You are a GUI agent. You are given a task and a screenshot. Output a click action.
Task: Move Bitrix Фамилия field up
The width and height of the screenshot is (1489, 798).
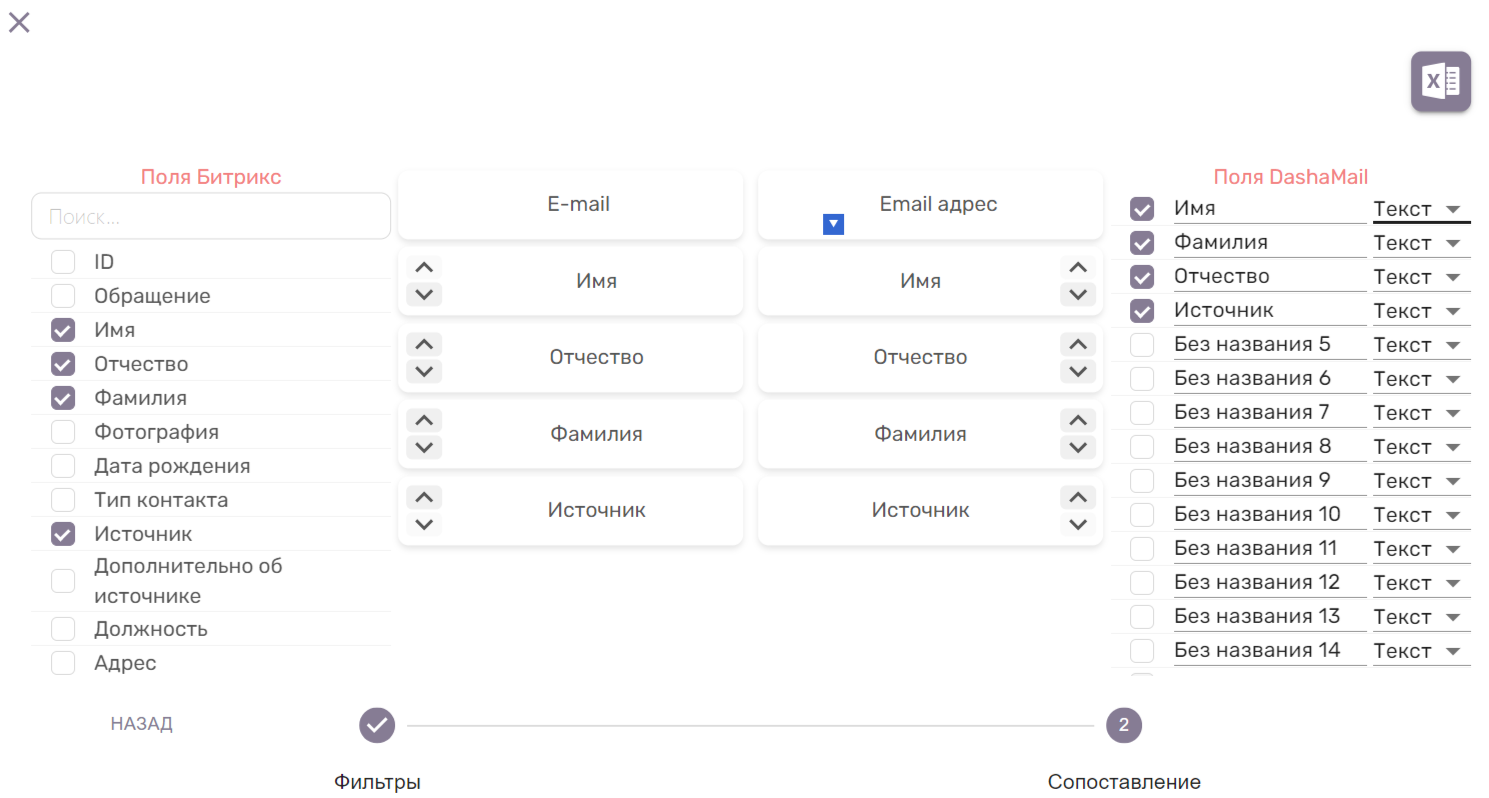pos(424,421)
